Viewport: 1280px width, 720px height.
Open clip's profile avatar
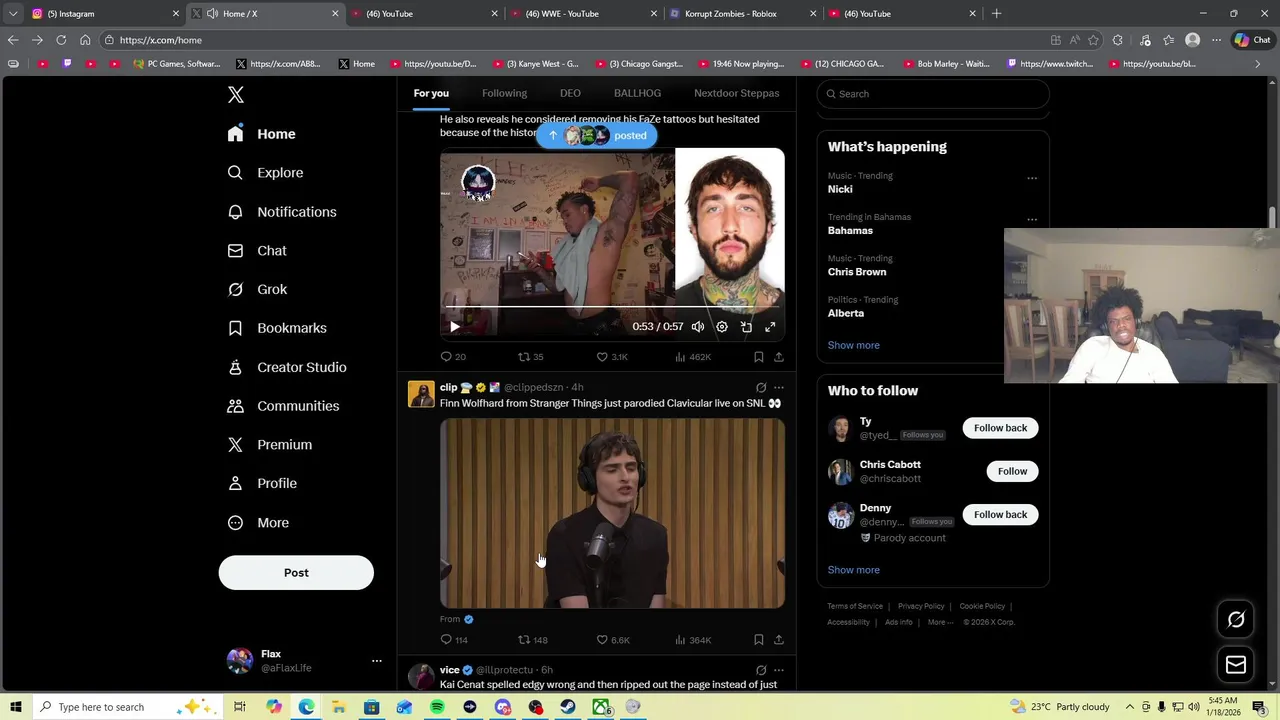click(421, 394)
